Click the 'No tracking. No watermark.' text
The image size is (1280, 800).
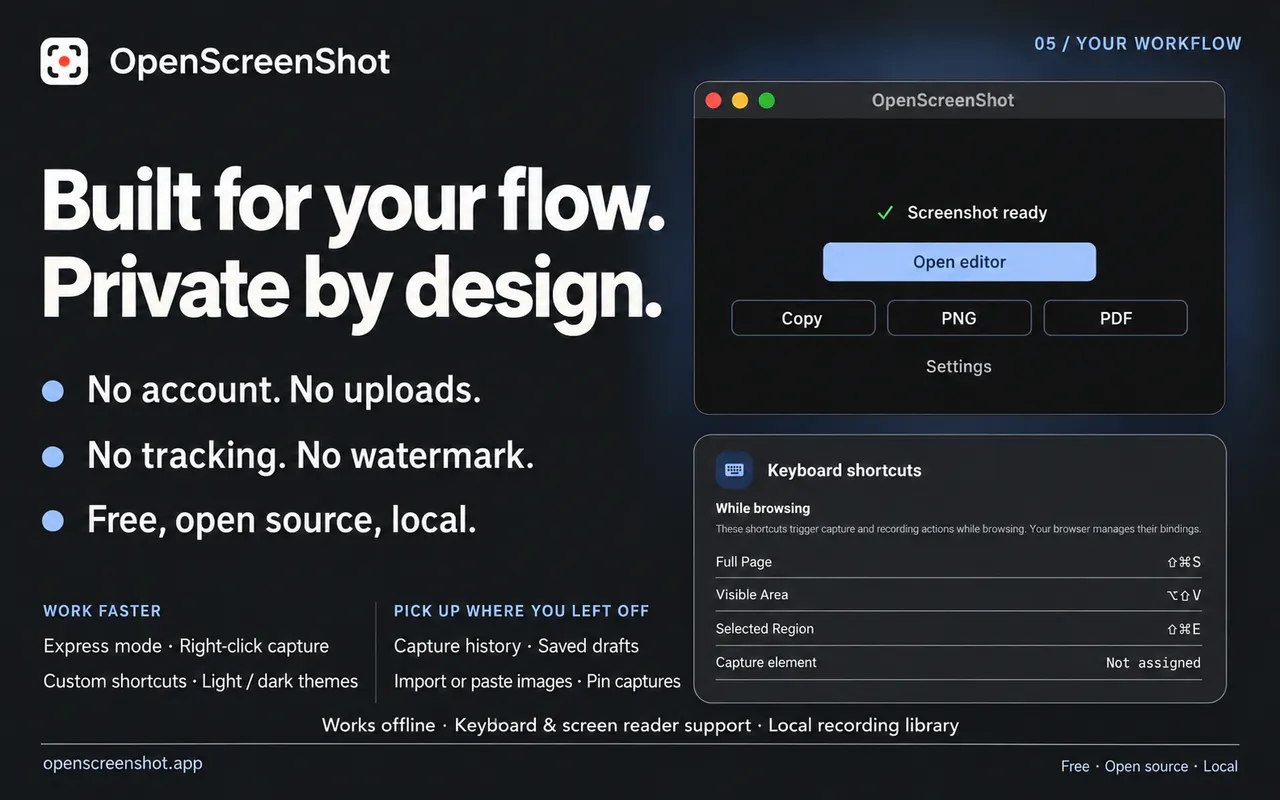coord(311,456)
